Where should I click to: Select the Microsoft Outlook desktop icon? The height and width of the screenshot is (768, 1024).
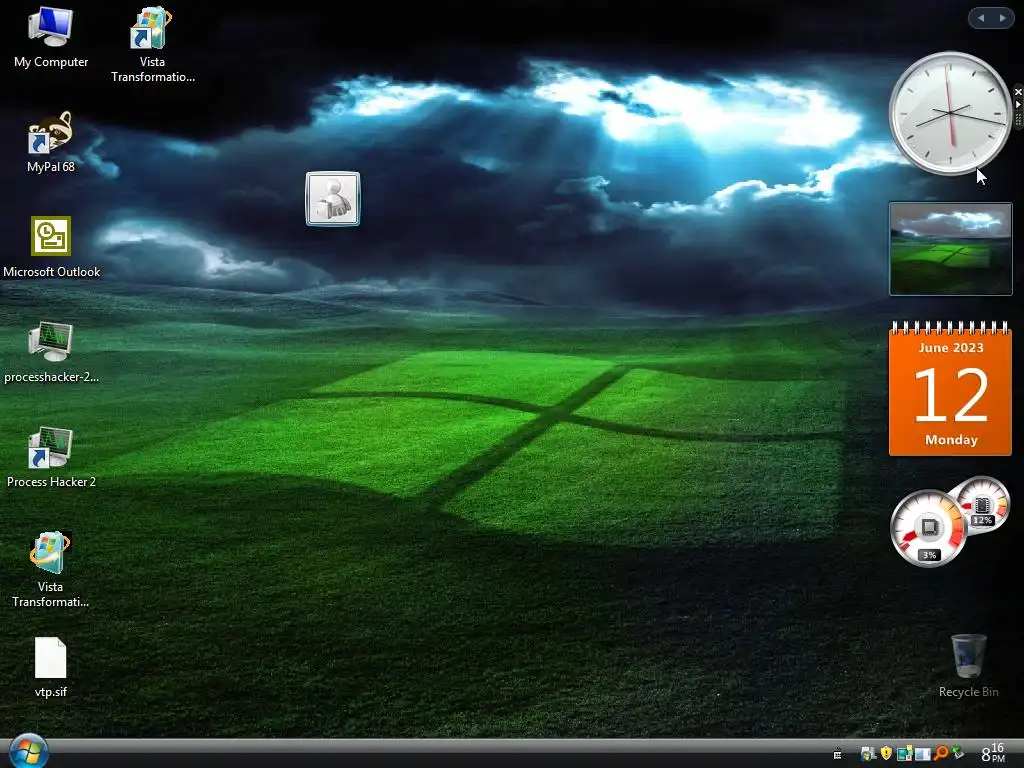pos(51,247)
